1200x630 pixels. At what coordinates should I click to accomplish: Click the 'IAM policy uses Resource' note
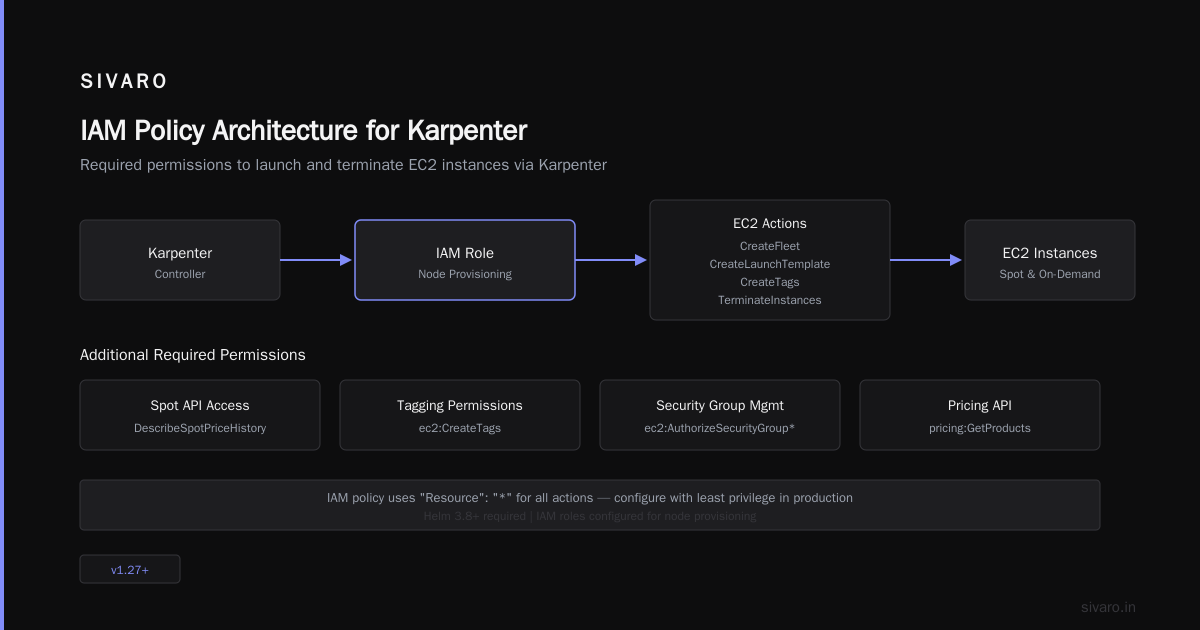(x=590, y=497)
